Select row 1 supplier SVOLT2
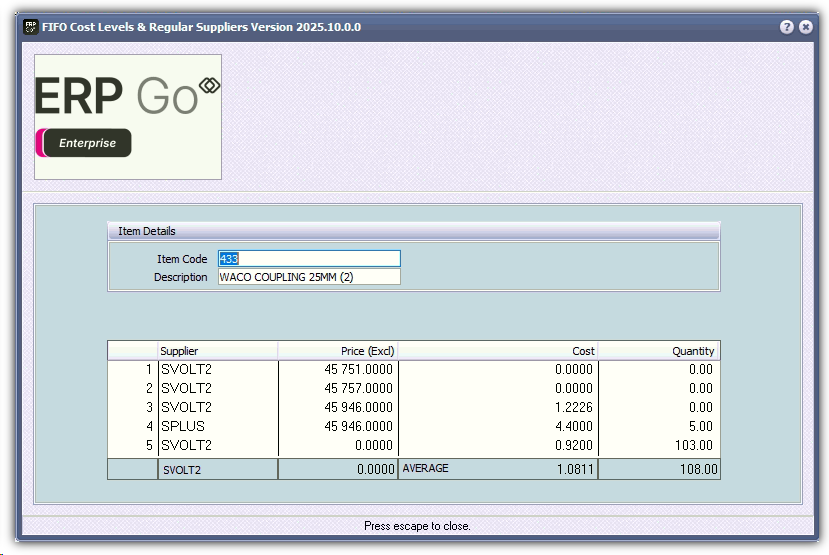Viewport: 829px width, 555px height. pyautogui.click(x=217, y=369)
